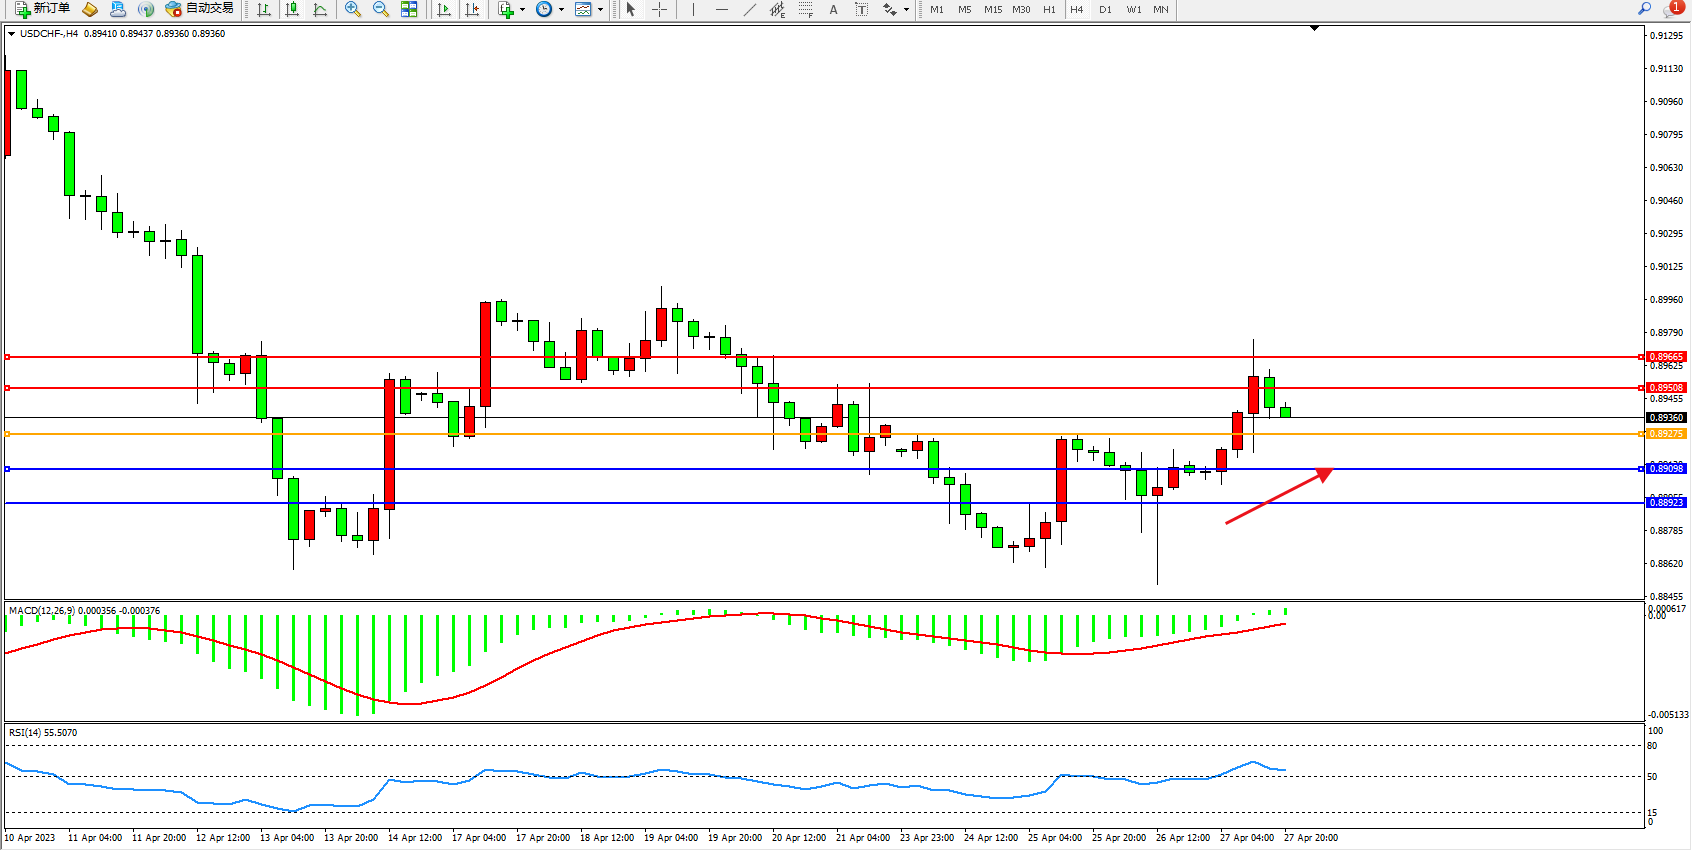Select the Fibonacci retracement tool
The image size is (1692, 851).
(805, 9)
